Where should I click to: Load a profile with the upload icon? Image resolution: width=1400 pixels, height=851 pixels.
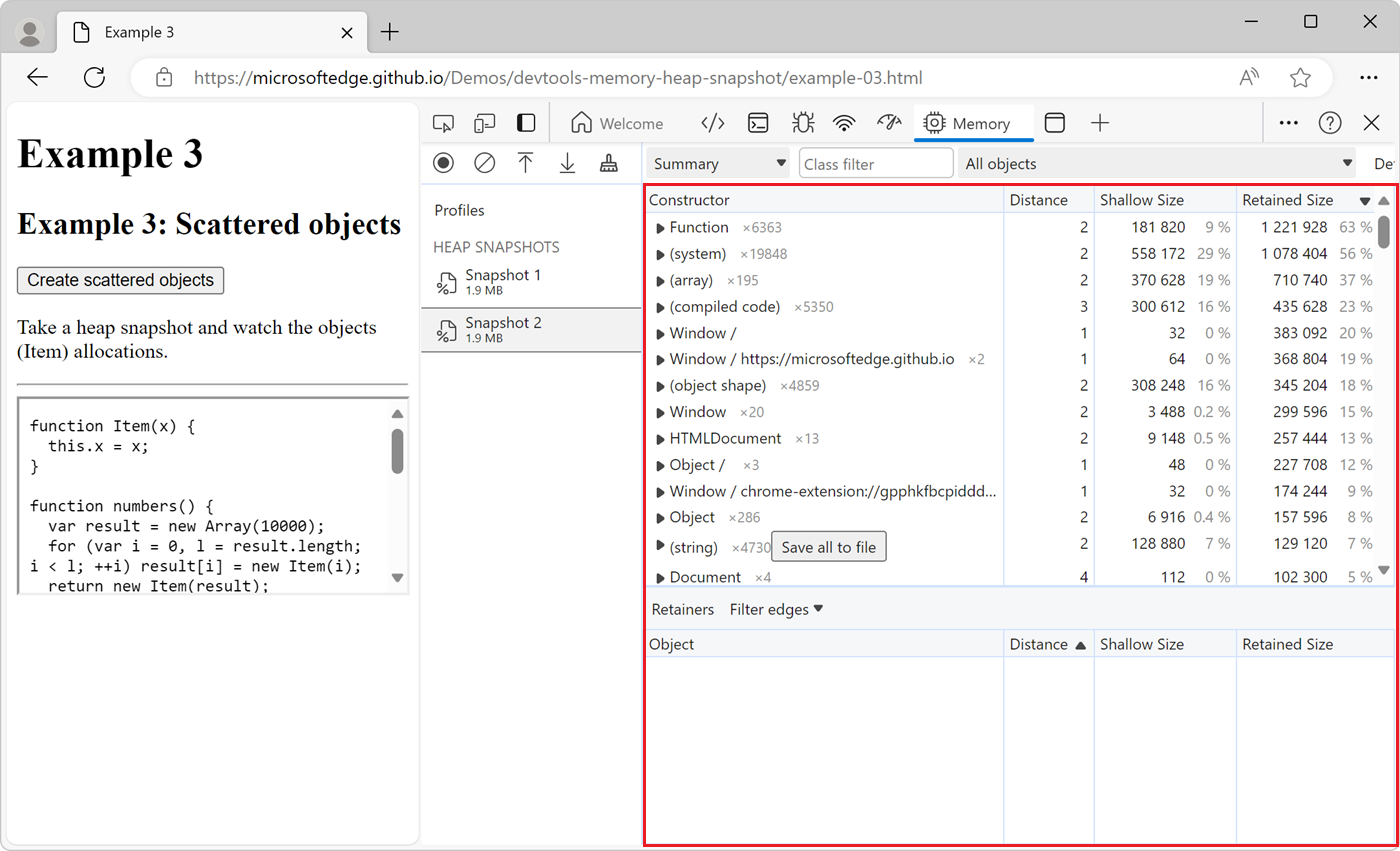coord(527,162)
